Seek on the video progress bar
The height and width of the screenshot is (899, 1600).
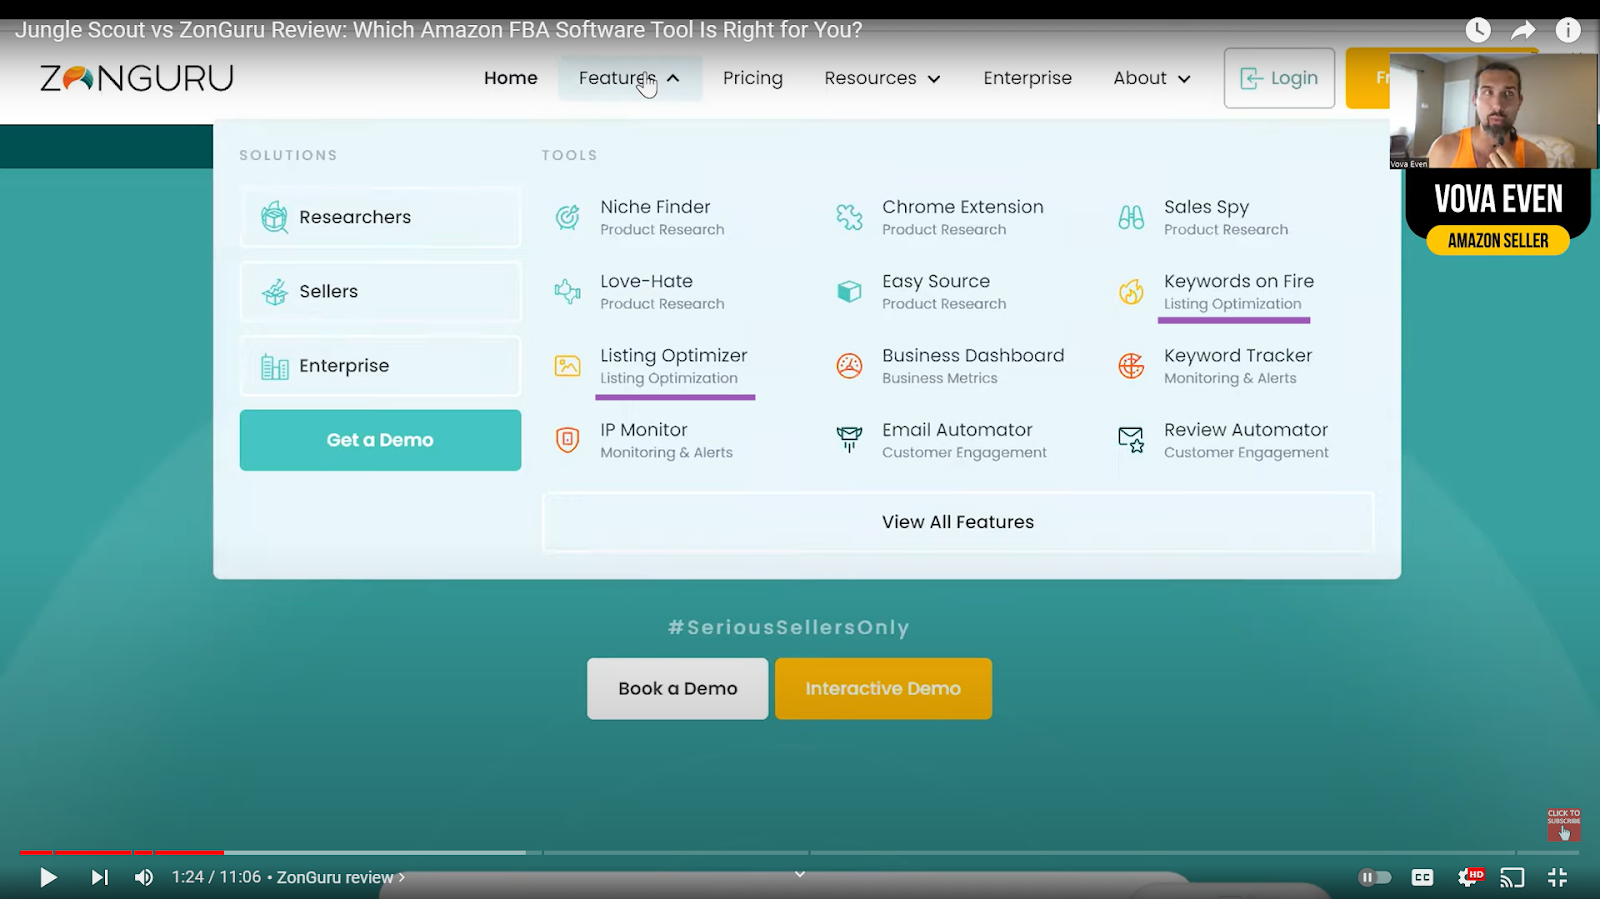799,853
